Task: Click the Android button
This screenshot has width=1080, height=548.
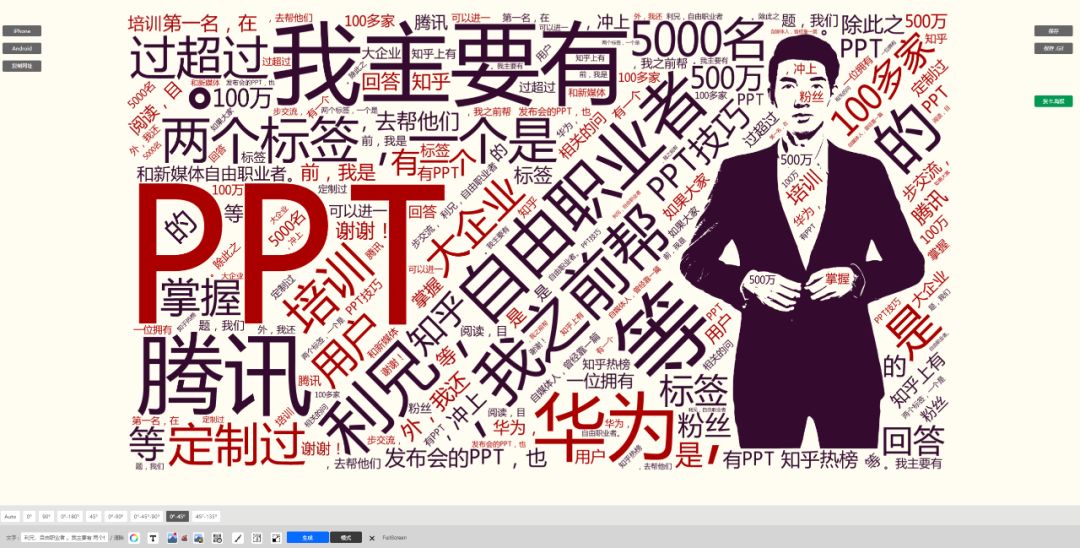Action: (x=21, y=48)
